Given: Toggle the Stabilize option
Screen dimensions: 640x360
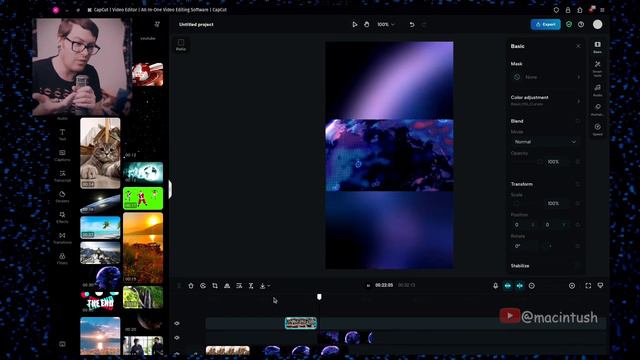Looking at the screenshot, I should tap(578, 266).
